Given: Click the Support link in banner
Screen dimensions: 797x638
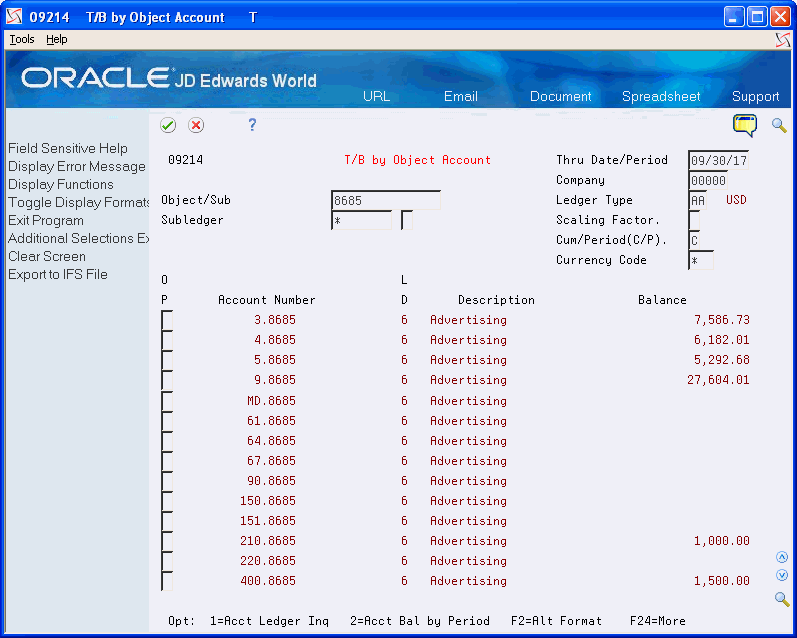Looking at the screenshot, I should pyautogui.click(x=755, y=96).
